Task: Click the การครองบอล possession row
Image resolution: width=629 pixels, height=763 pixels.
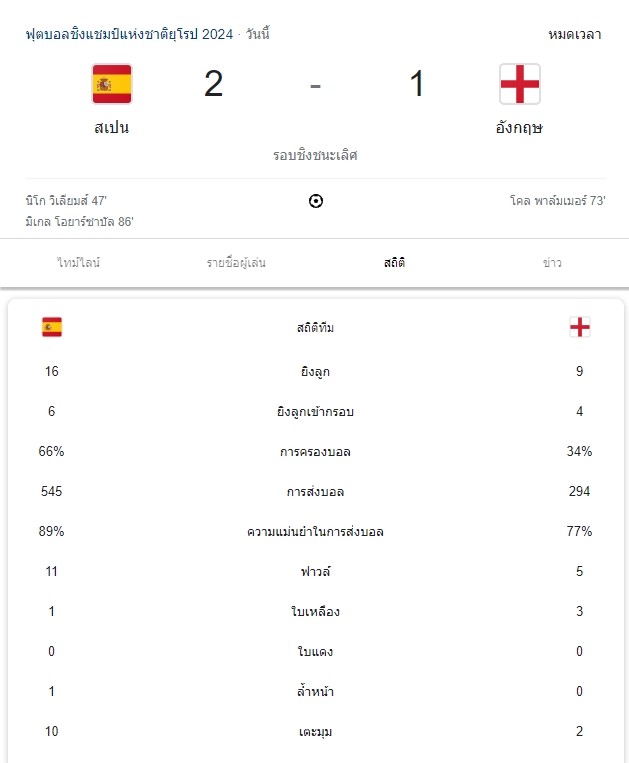Action: [x=315, y=451]
